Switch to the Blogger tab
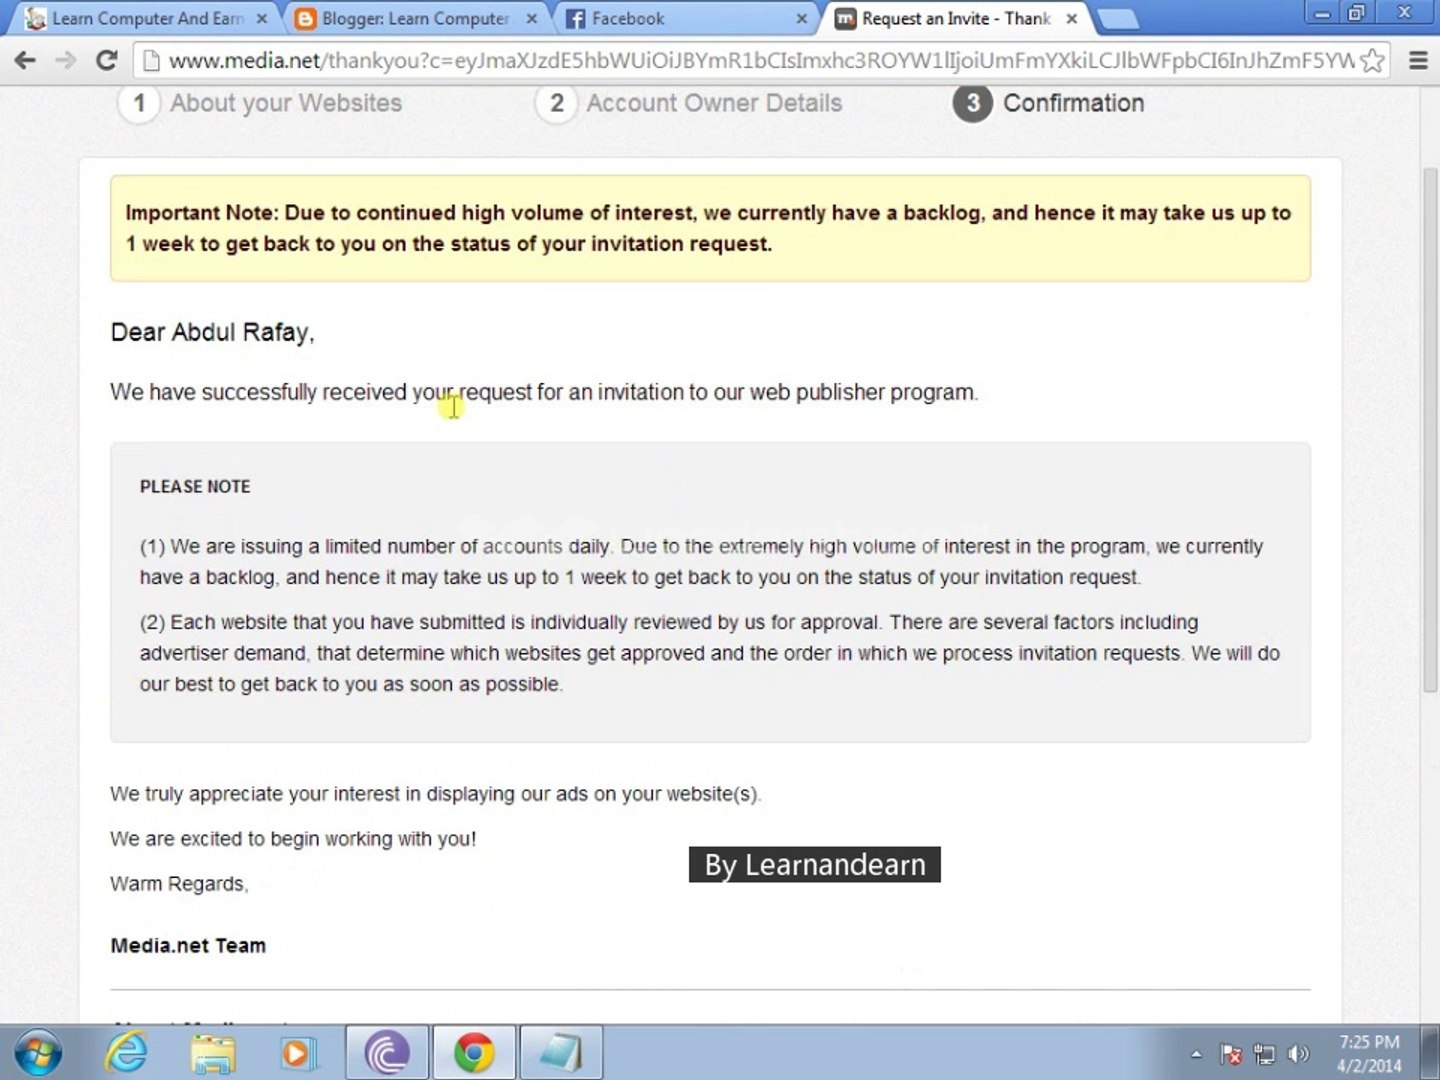 [415, 18]
